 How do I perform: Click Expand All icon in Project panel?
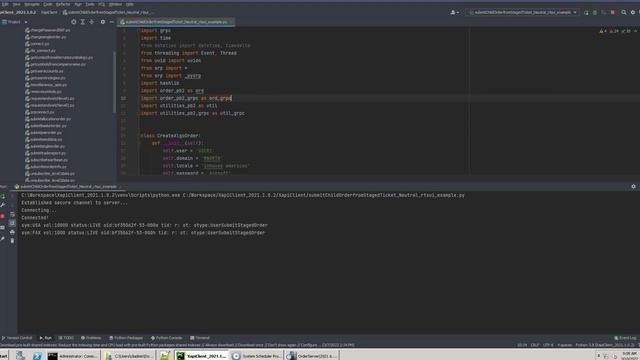(83, 22)
